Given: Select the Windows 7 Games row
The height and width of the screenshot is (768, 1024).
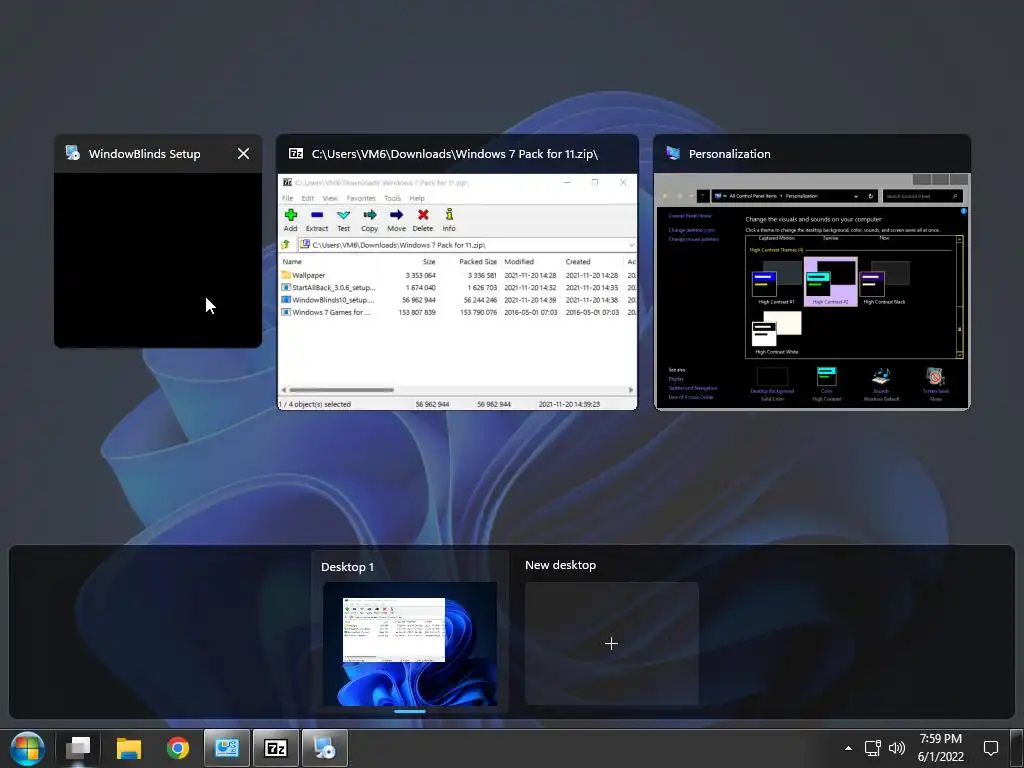Looking at the screenshot, I should pyautogui.click(x=458, y=312).
